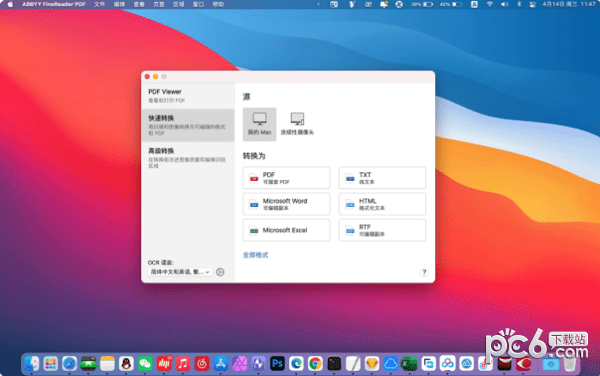600x376 pixels.
Task: Open the ABBYY FineReader PDF app menu
Action: 54,4
